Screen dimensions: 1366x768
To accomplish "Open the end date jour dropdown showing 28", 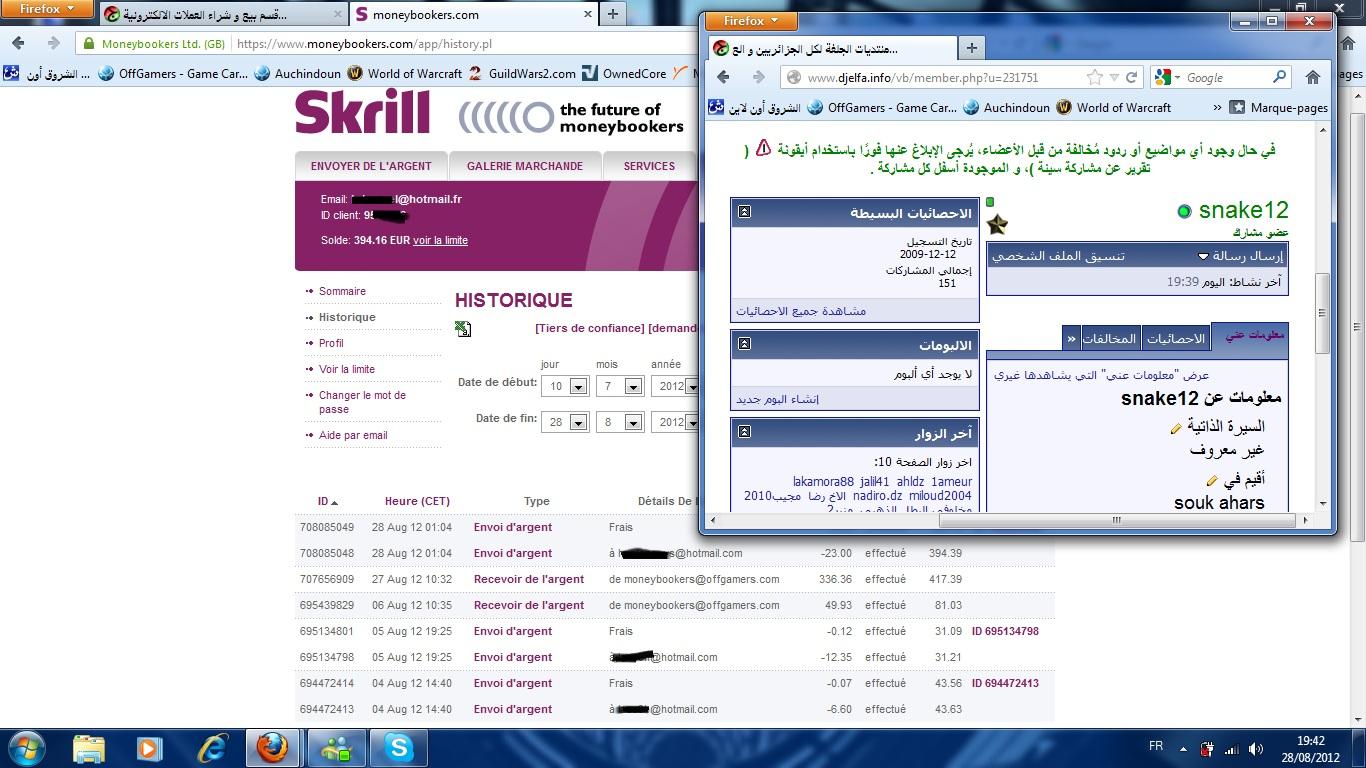I will (x=578, y=422).
